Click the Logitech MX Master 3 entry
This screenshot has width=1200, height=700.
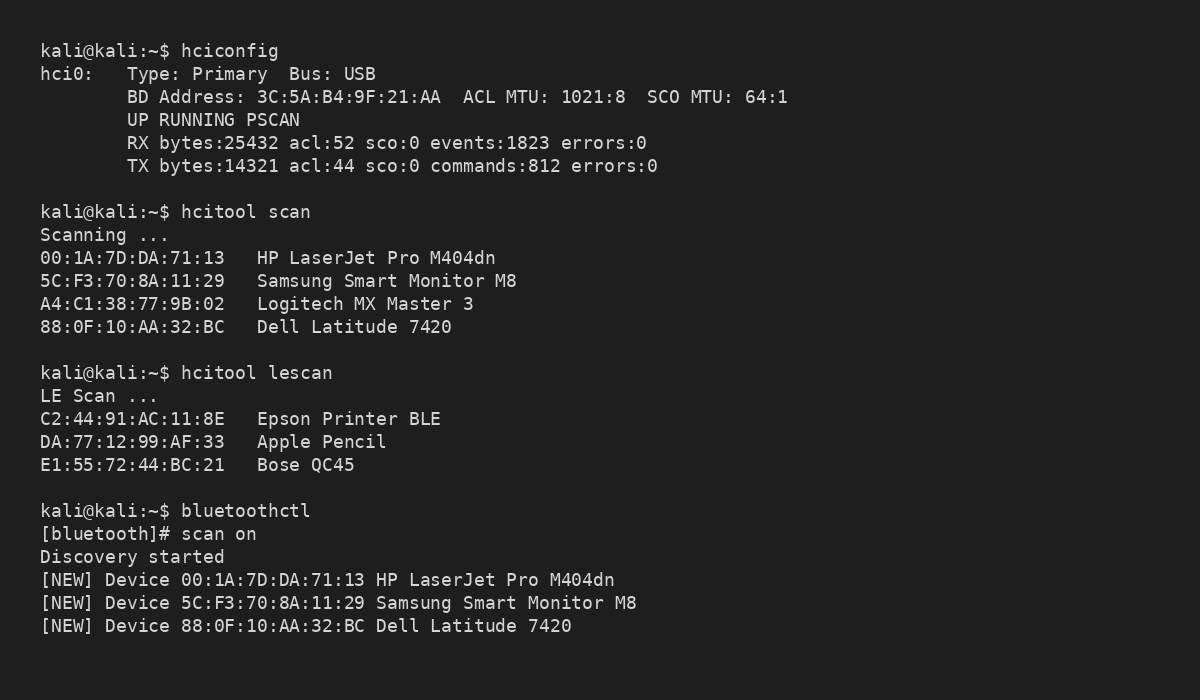click(x=364, y=304)
